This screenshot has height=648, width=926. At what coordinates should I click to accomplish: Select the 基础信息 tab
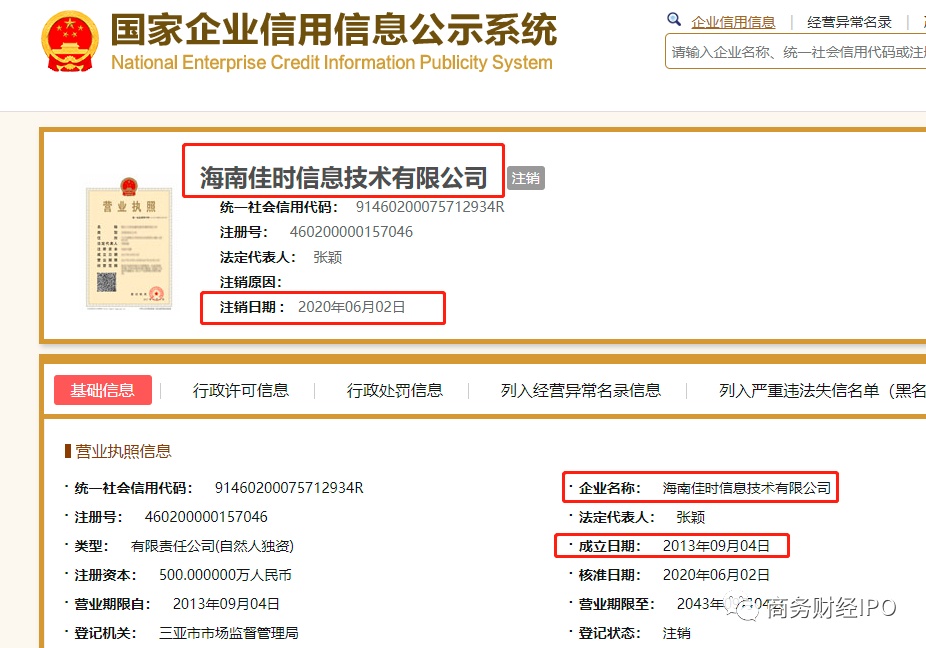point(103,390)
